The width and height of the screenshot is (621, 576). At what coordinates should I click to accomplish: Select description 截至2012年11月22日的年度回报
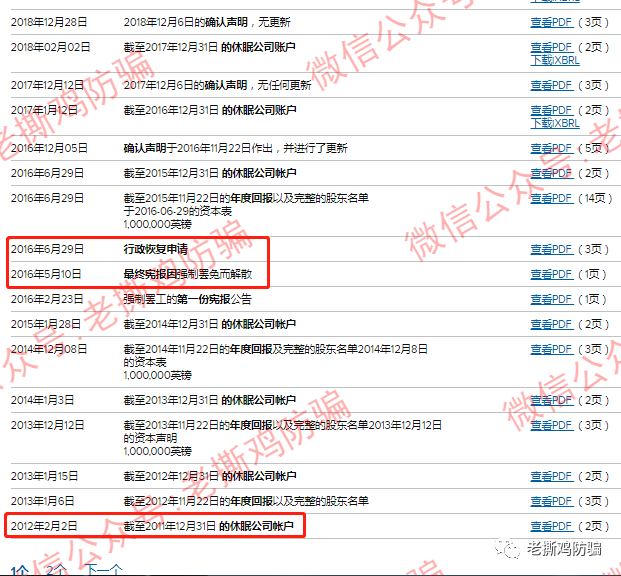(198, 501)
